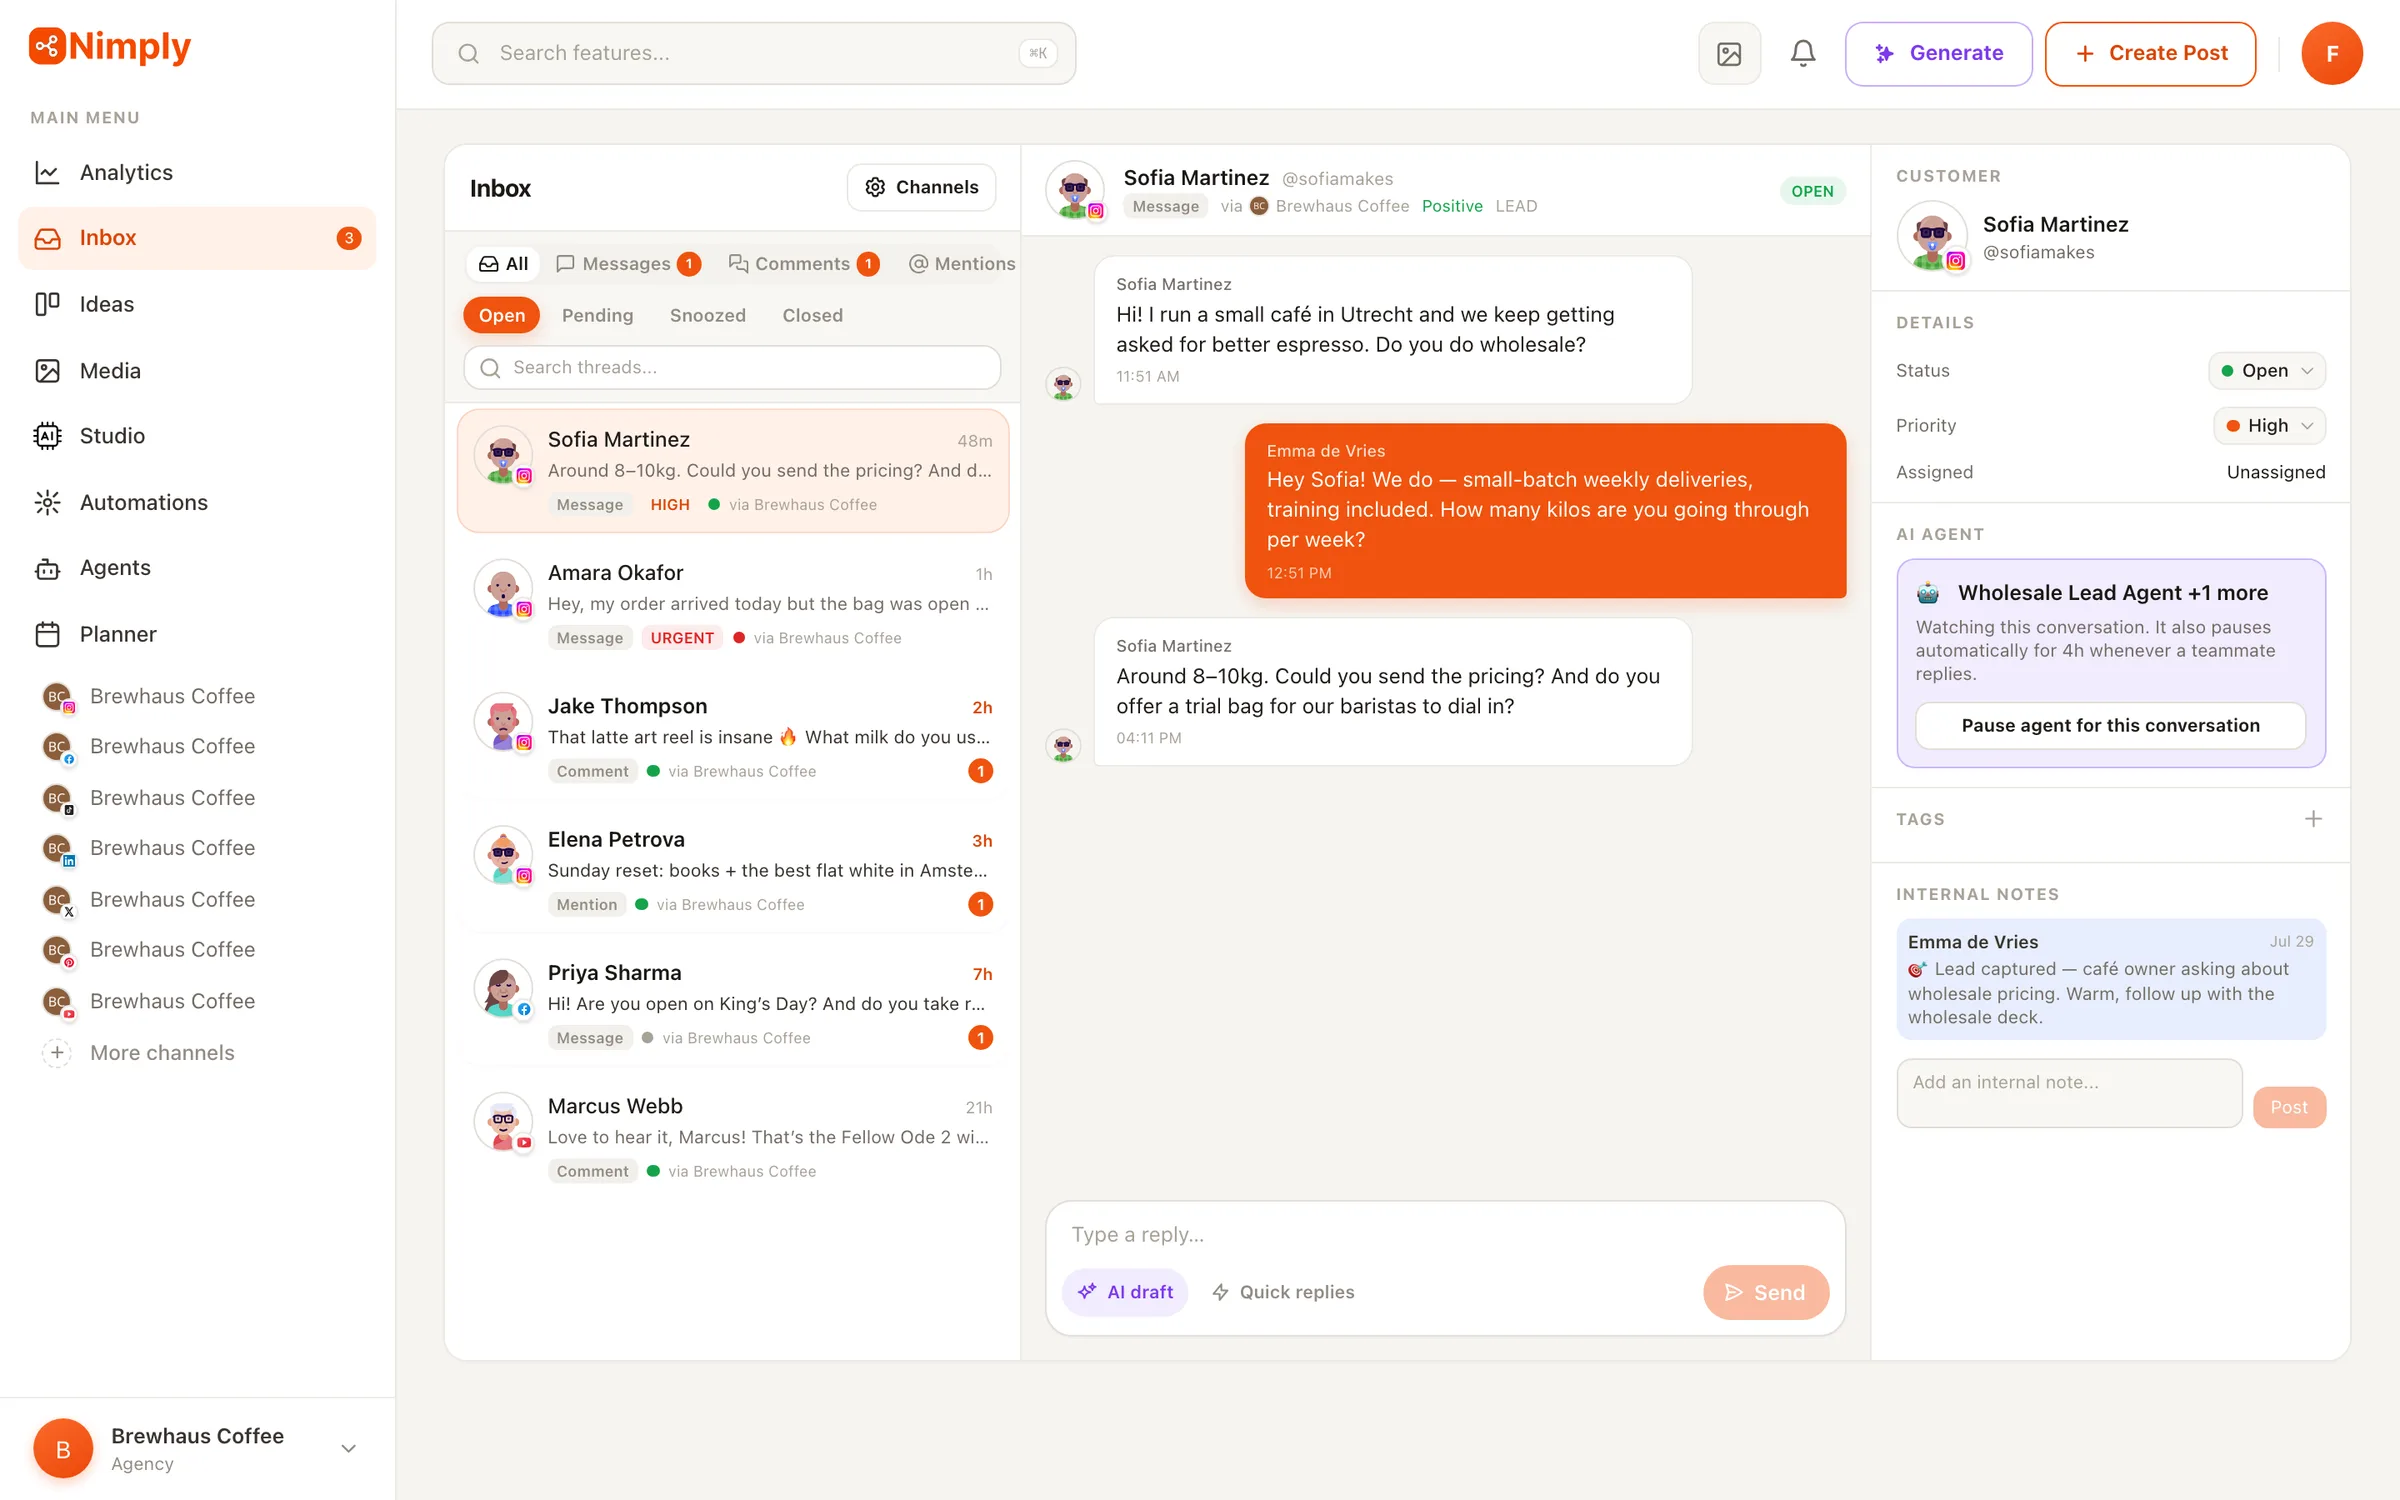Open the Marcus Webb thread
The image size is (2400, 1500).
click(732, 1137)
